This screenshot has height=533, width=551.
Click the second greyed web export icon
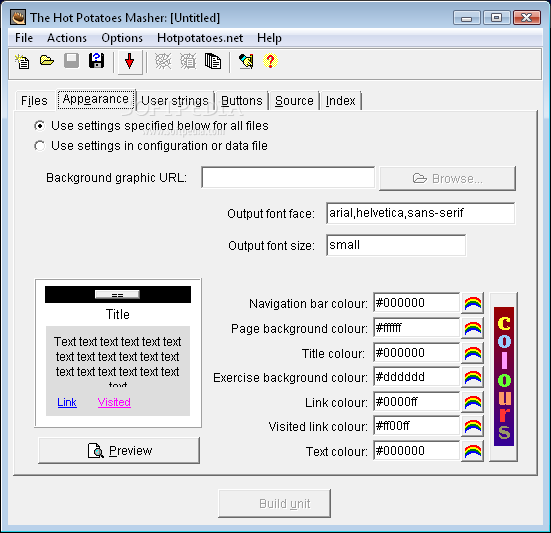click(188, 61)
